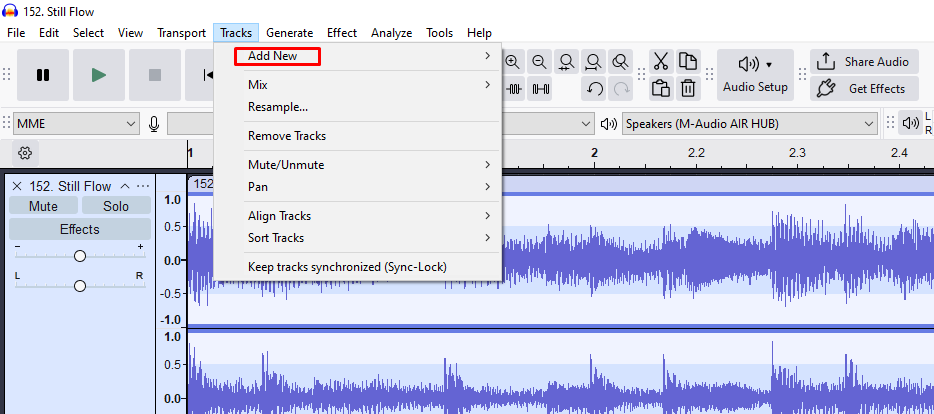Open the track Effects button
This screenshot has height=414, width=934.
tap(80, 229)
